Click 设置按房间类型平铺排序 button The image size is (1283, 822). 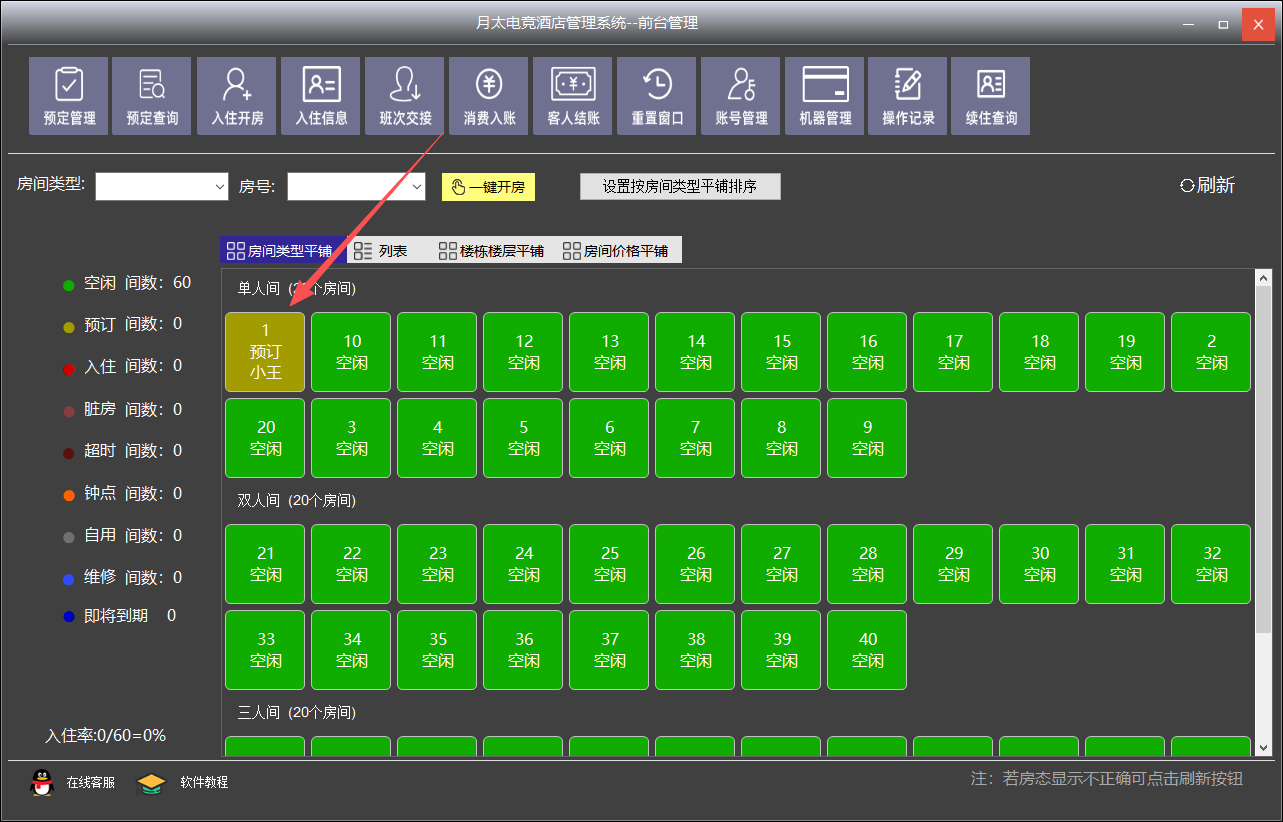(x=680, y=187)
